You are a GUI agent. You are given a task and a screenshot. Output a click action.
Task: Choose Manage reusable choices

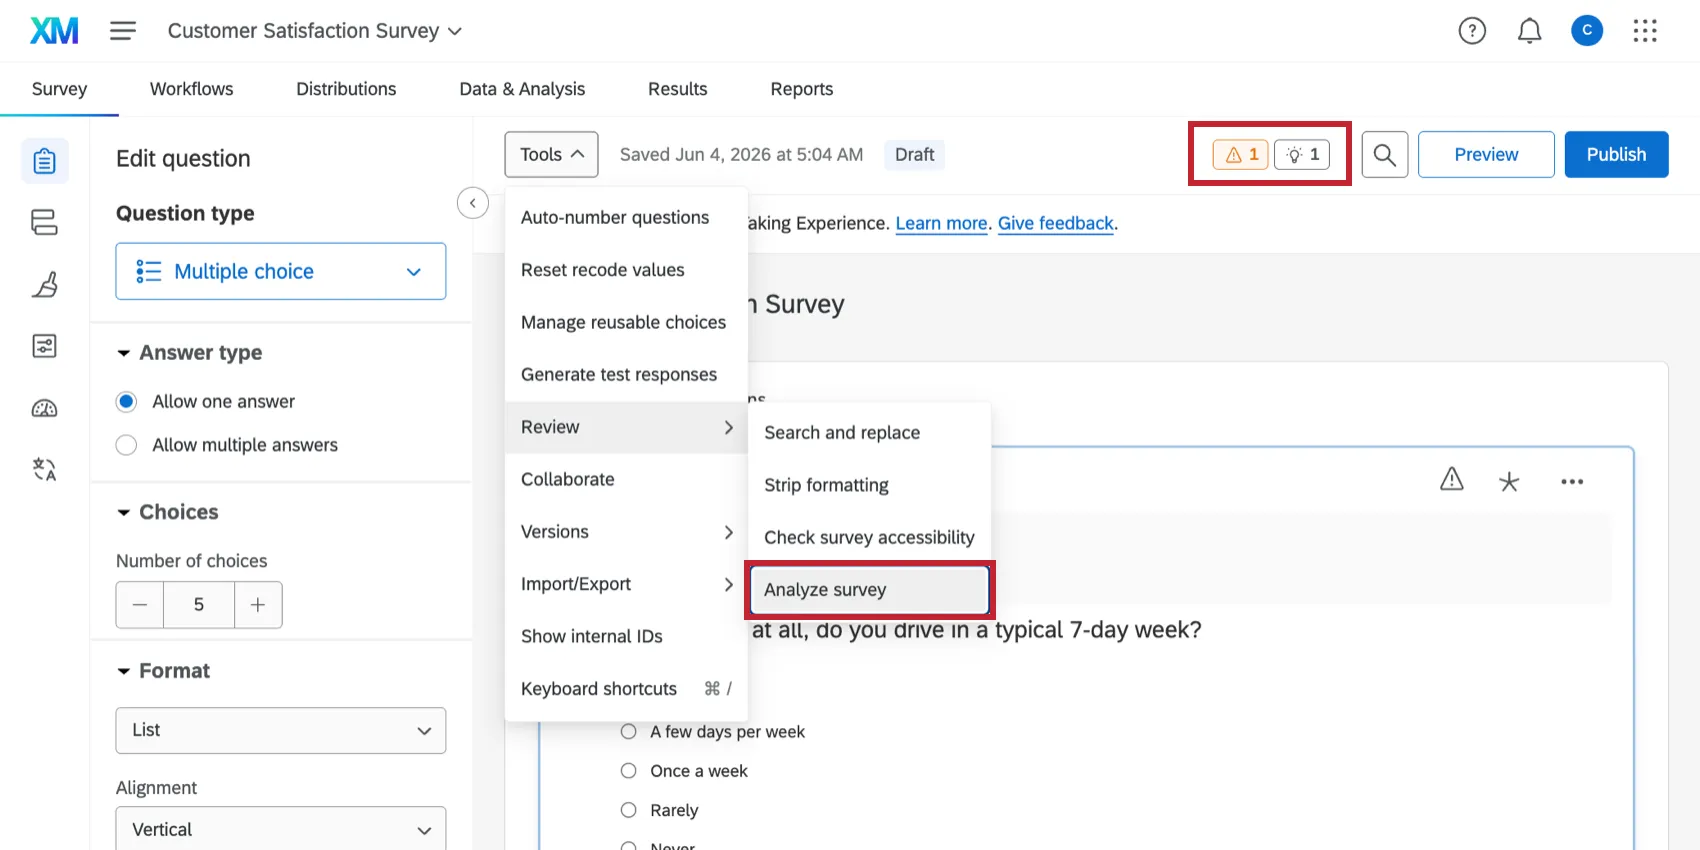(626, 322)
